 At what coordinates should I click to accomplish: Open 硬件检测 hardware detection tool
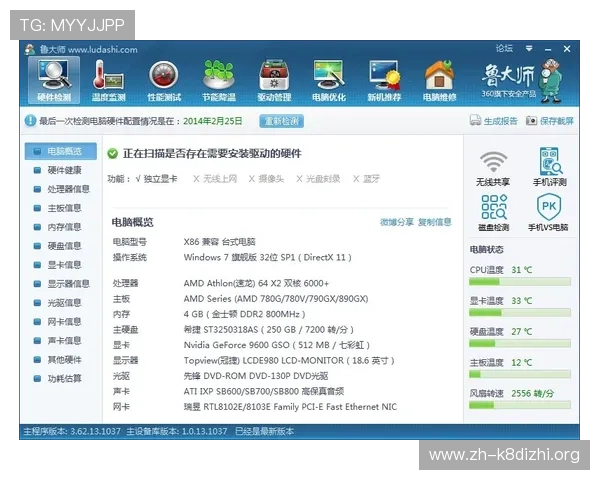tap(54, 80)
